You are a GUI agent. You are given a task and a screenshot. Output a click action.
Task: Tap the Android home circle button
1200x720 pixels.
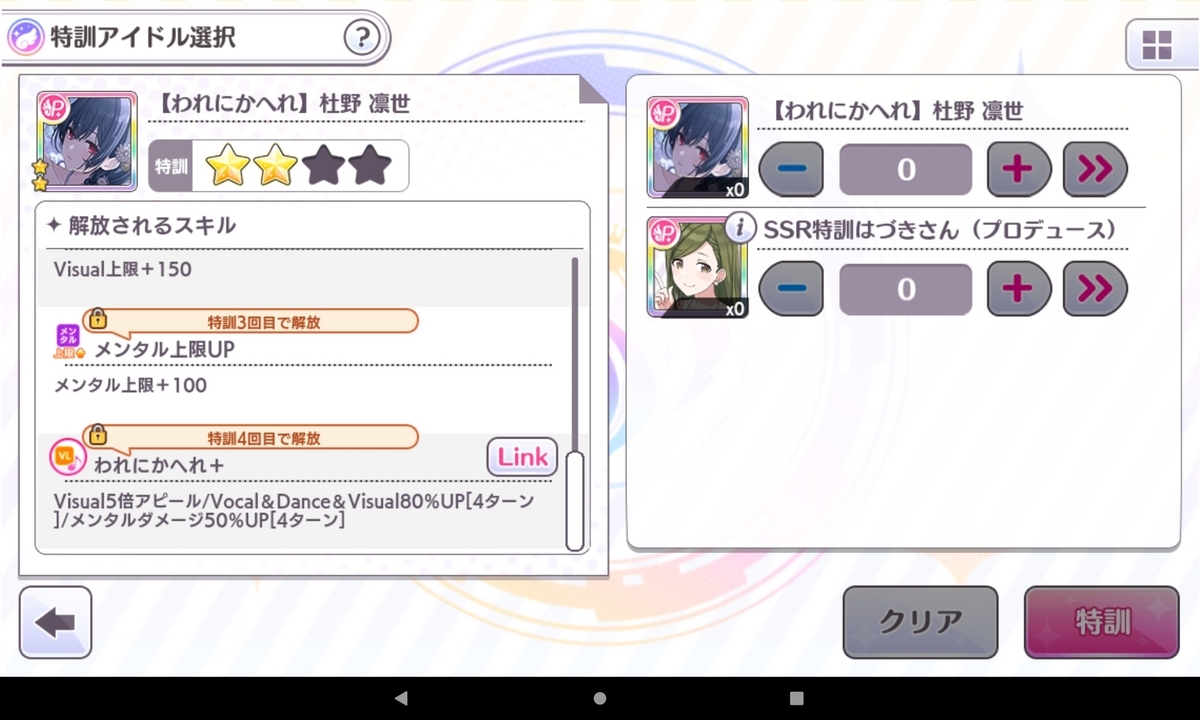pos(600,698)
